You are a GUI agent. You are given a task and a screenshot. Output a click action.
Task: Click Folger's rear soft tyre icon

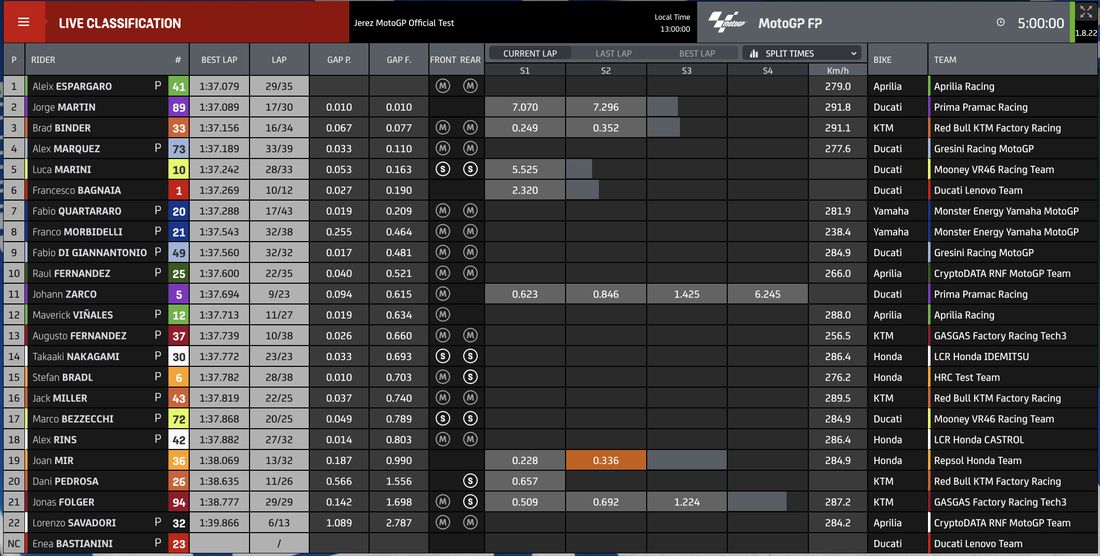tap(470, 502)
